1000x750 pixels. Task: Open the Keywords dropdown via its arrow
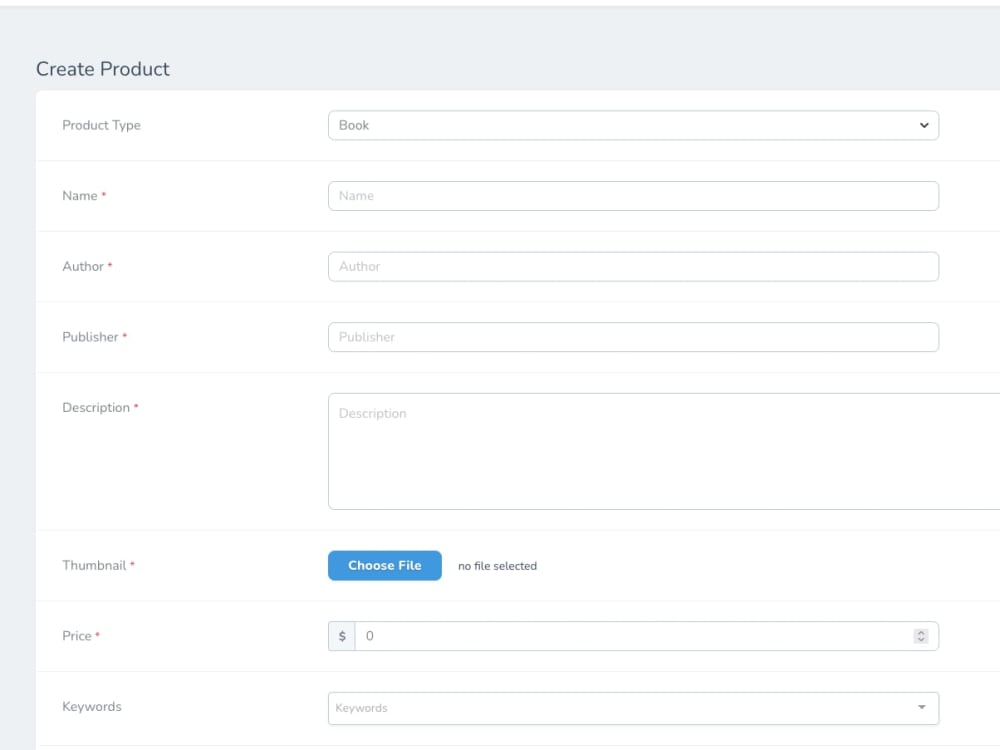[921, 707]
